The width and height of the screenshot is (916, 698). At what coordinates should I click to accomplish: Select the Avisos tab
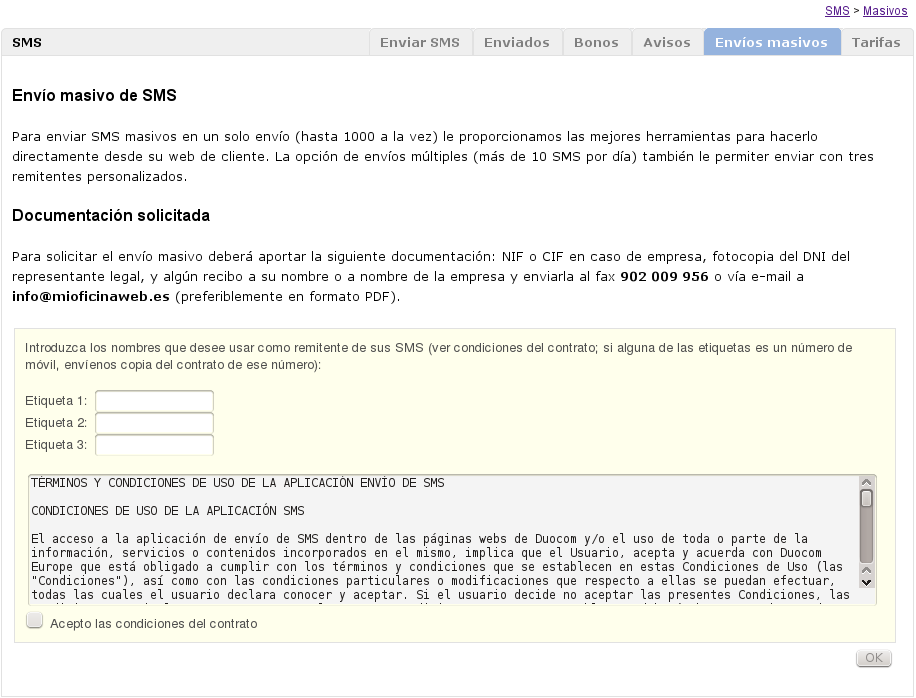667,43
